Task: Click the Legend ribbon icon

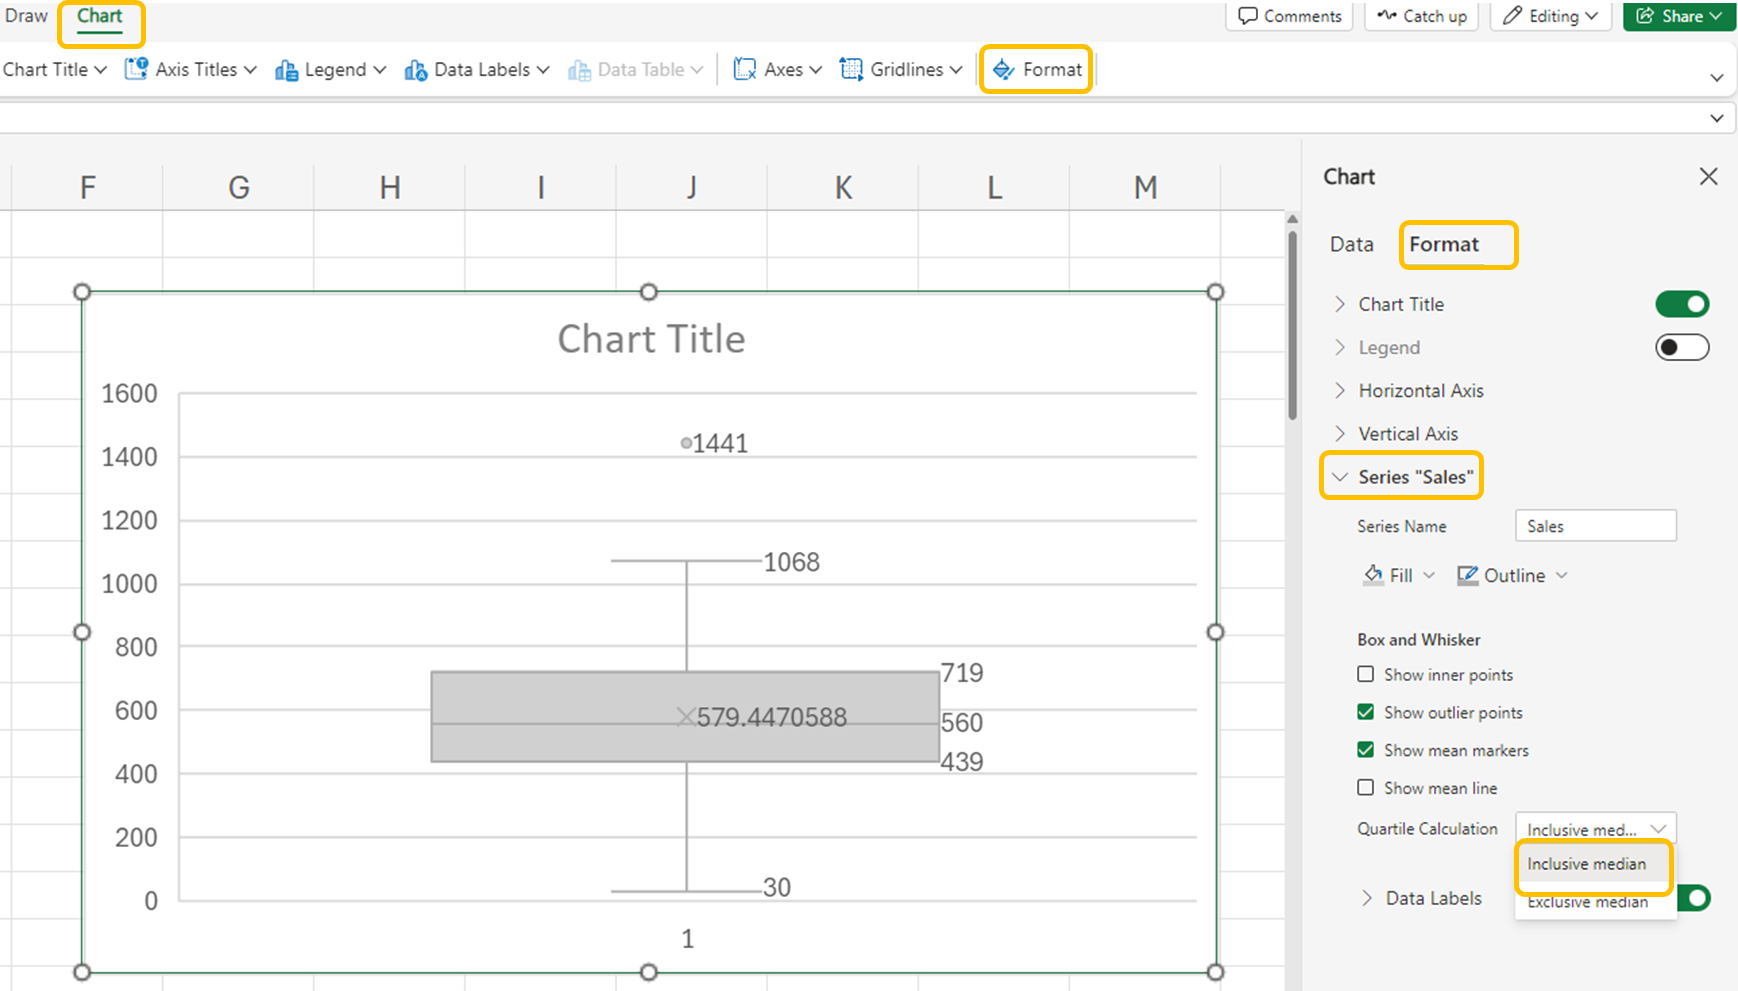Action: tap(286, 69)
